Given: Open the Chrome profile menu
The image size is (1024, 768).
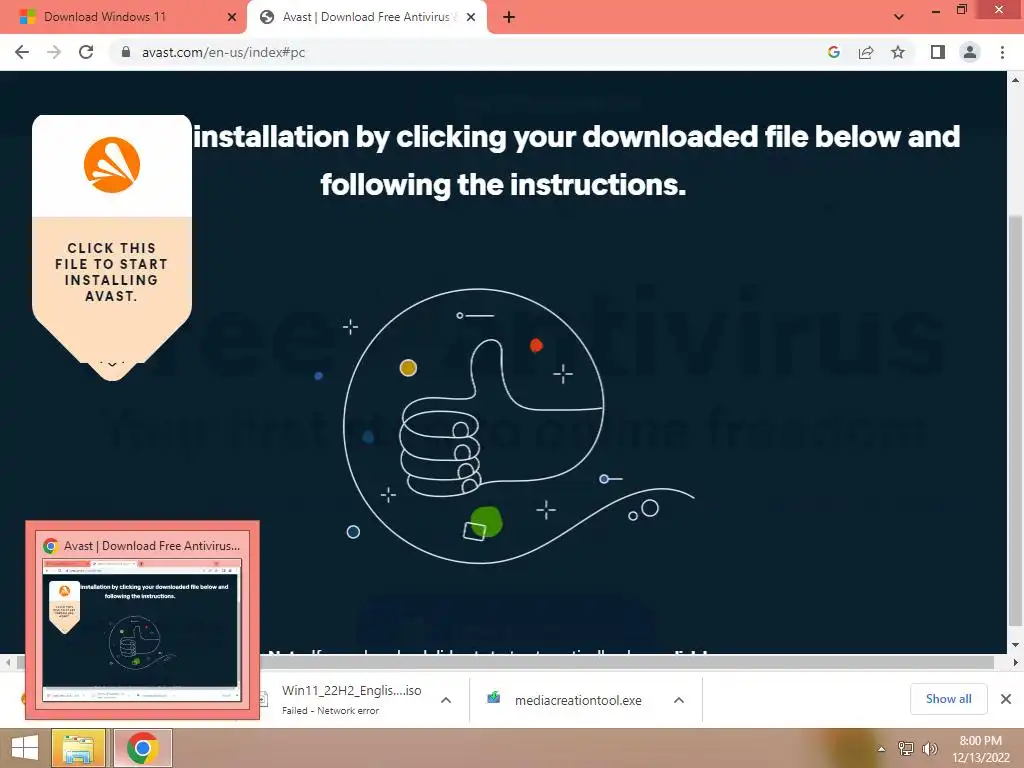Looking at the screenshot, I should (970, 52).
